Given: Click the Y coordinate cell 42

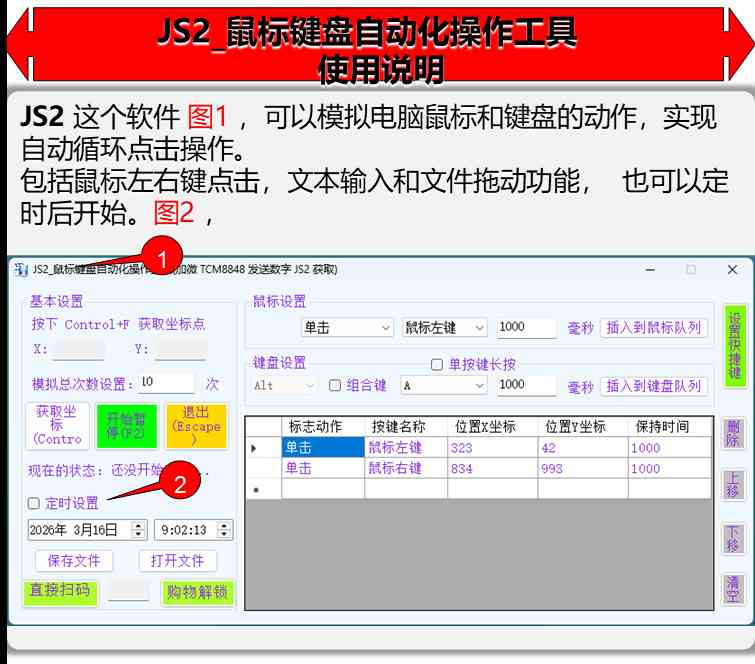Looking at the screenshot, I should [x=583, y=447].
